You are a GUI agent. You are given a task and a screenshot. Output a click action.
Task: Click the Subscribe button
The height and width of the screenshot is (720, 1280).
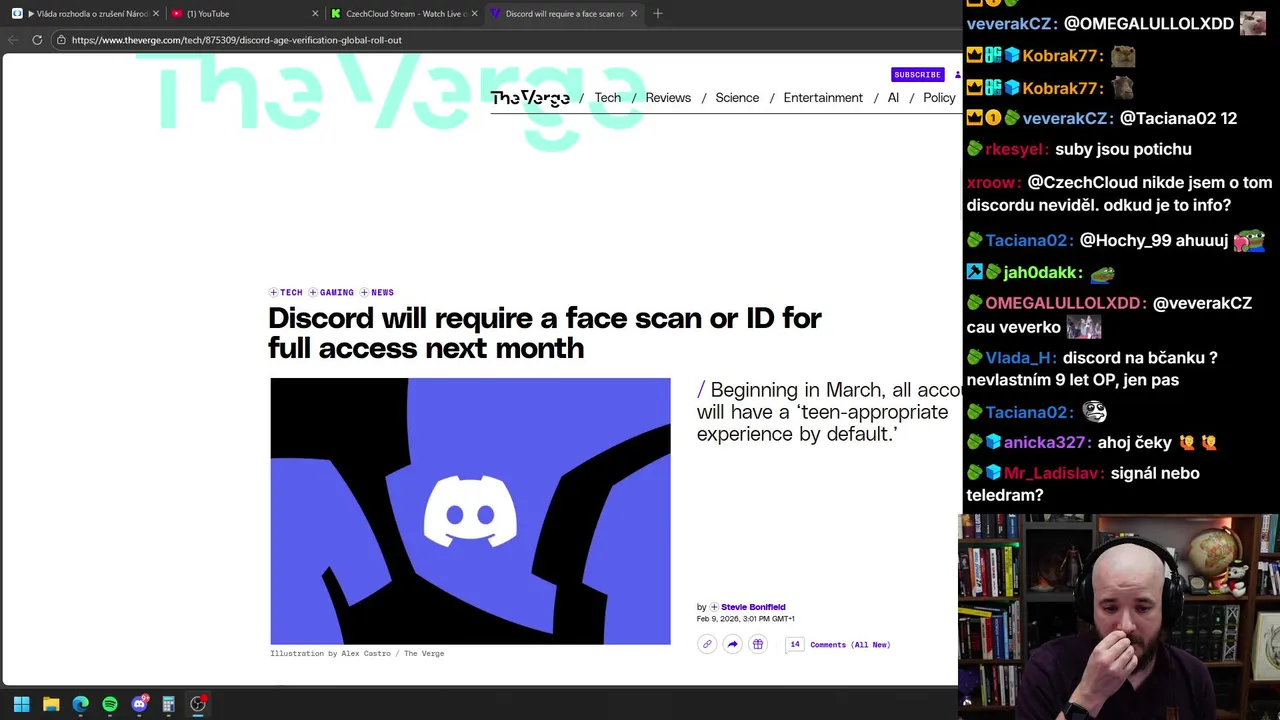(x=917, y=75)
